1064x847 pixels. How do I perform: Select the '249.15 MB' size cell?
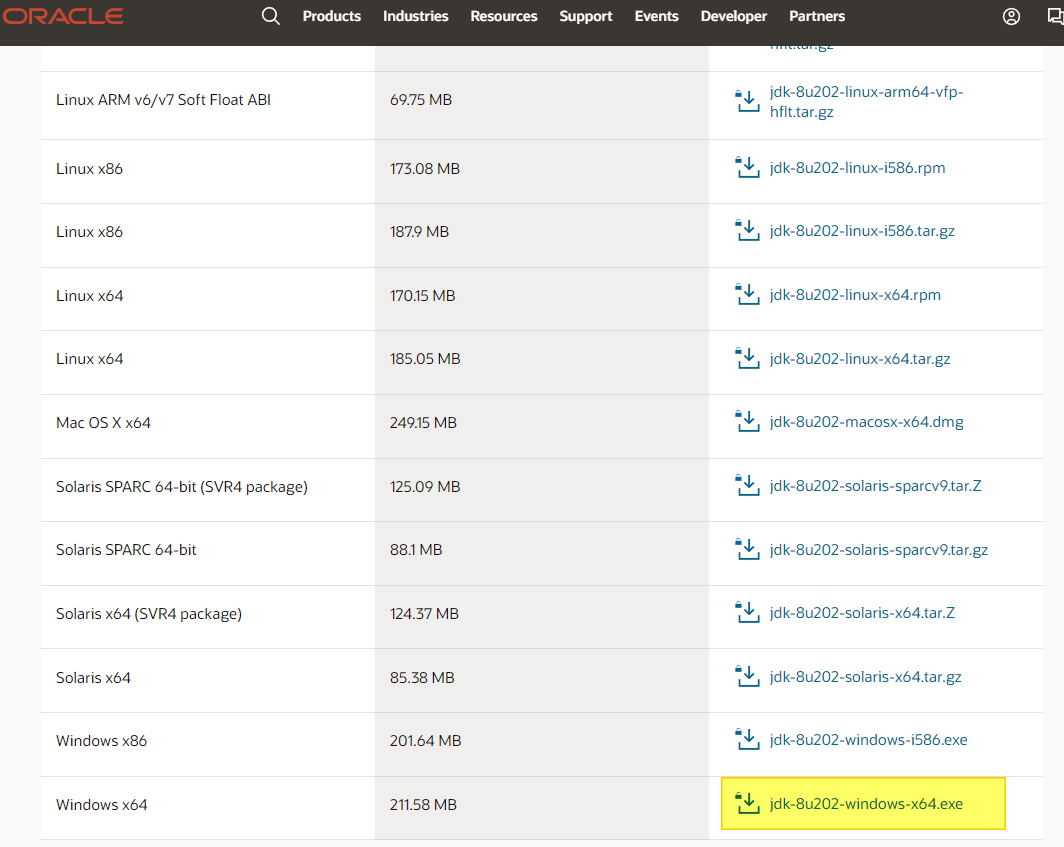(542, 426)
